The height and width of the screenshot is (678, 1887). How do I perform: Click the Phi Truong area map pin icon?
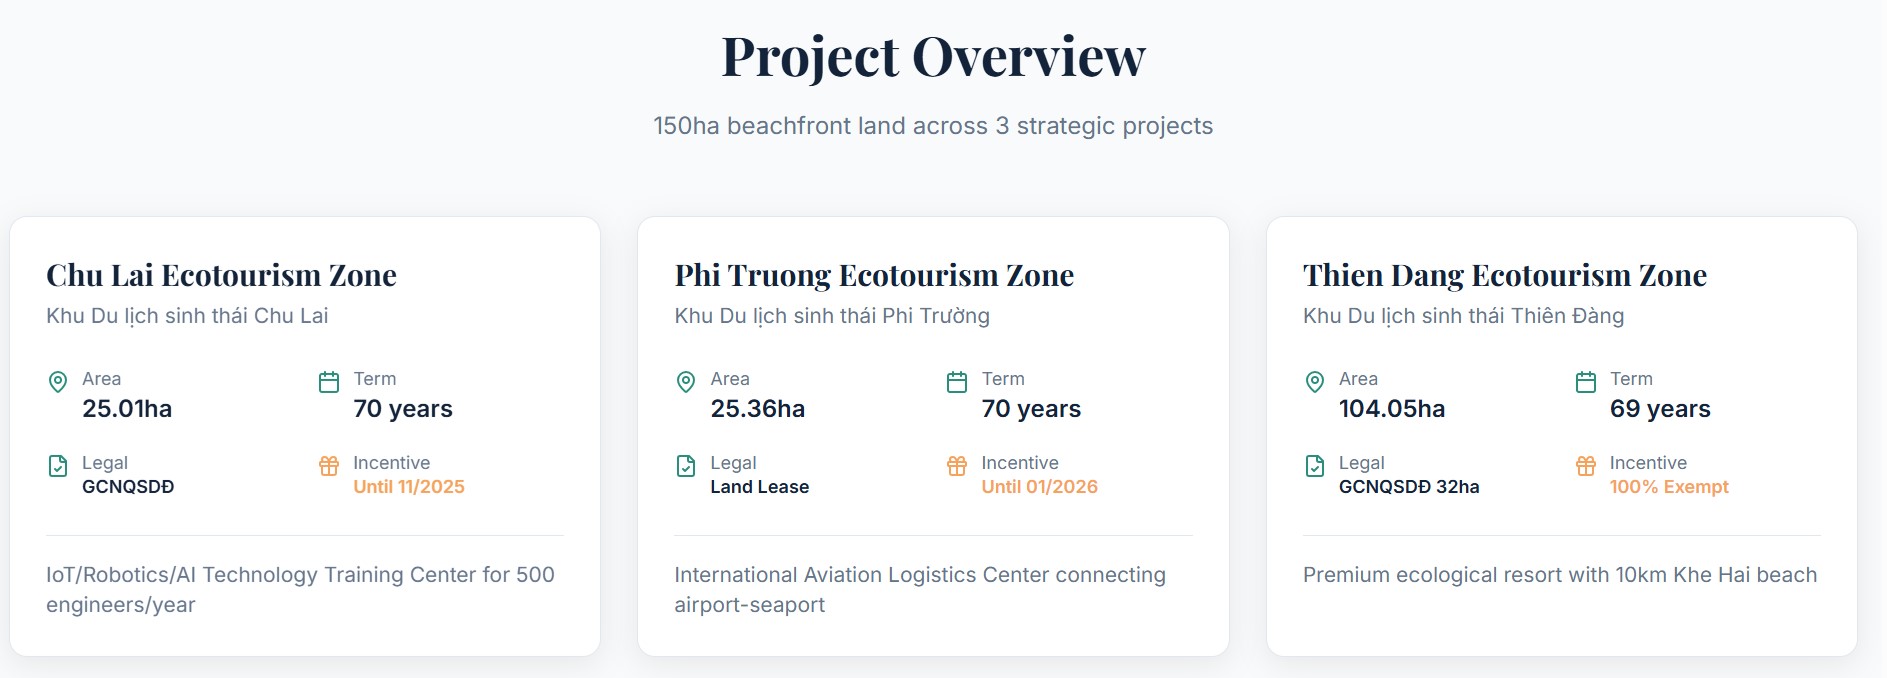(686, 381)
